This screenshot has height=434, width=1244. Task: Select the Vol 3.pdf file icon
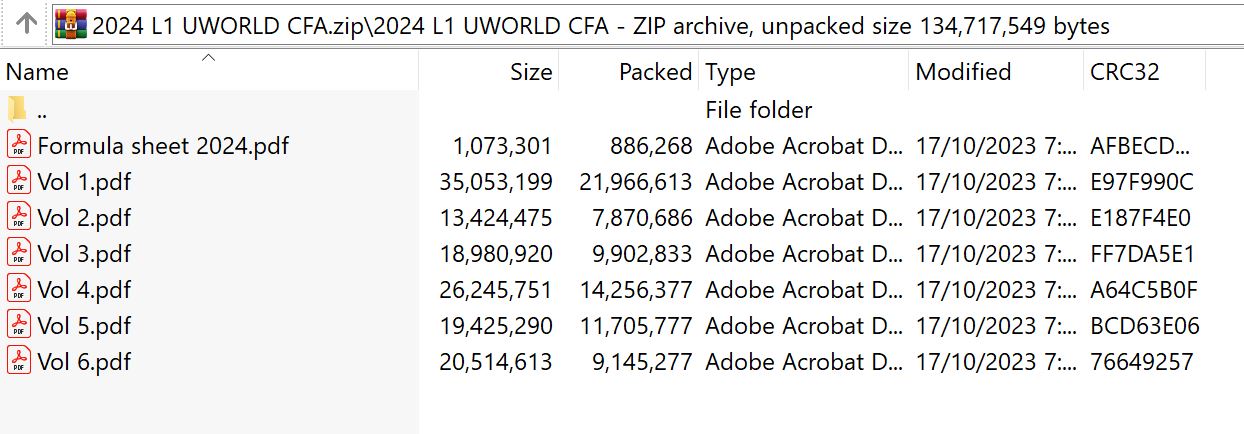(19, 254)
